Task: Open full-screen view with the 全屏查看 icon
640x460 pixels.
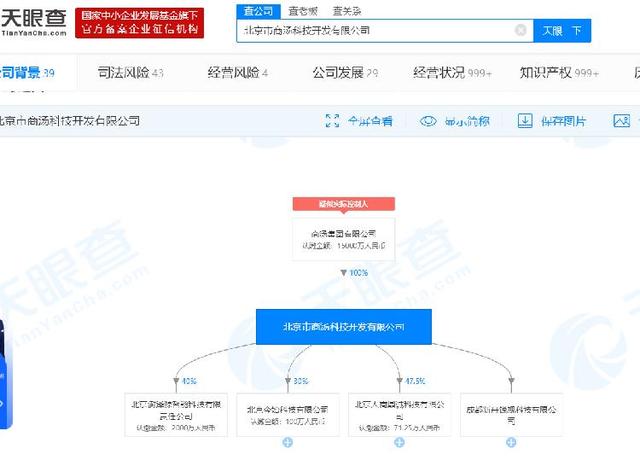Action: click(x=332, y=121)
